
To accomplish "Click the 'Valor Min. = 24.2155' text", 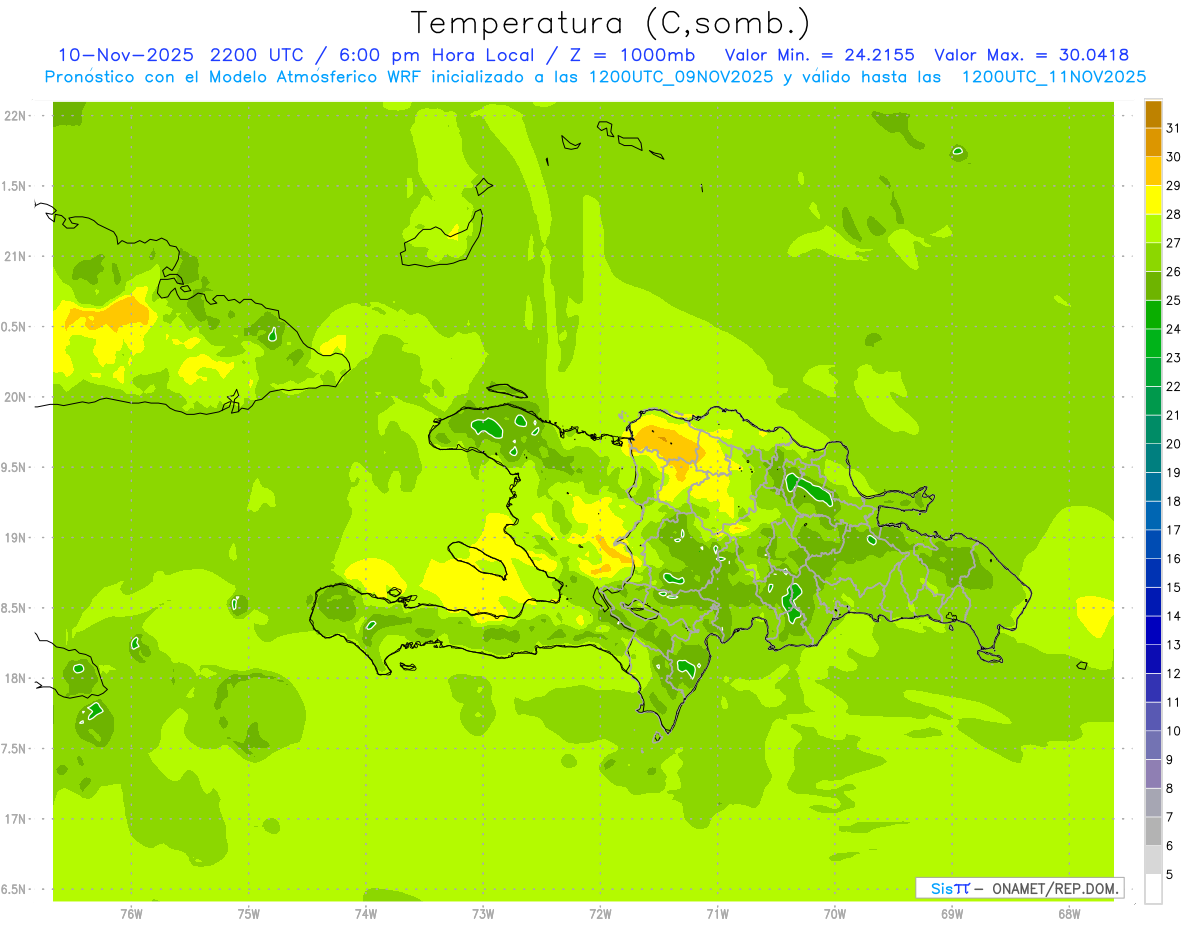I will pos(819,55).
